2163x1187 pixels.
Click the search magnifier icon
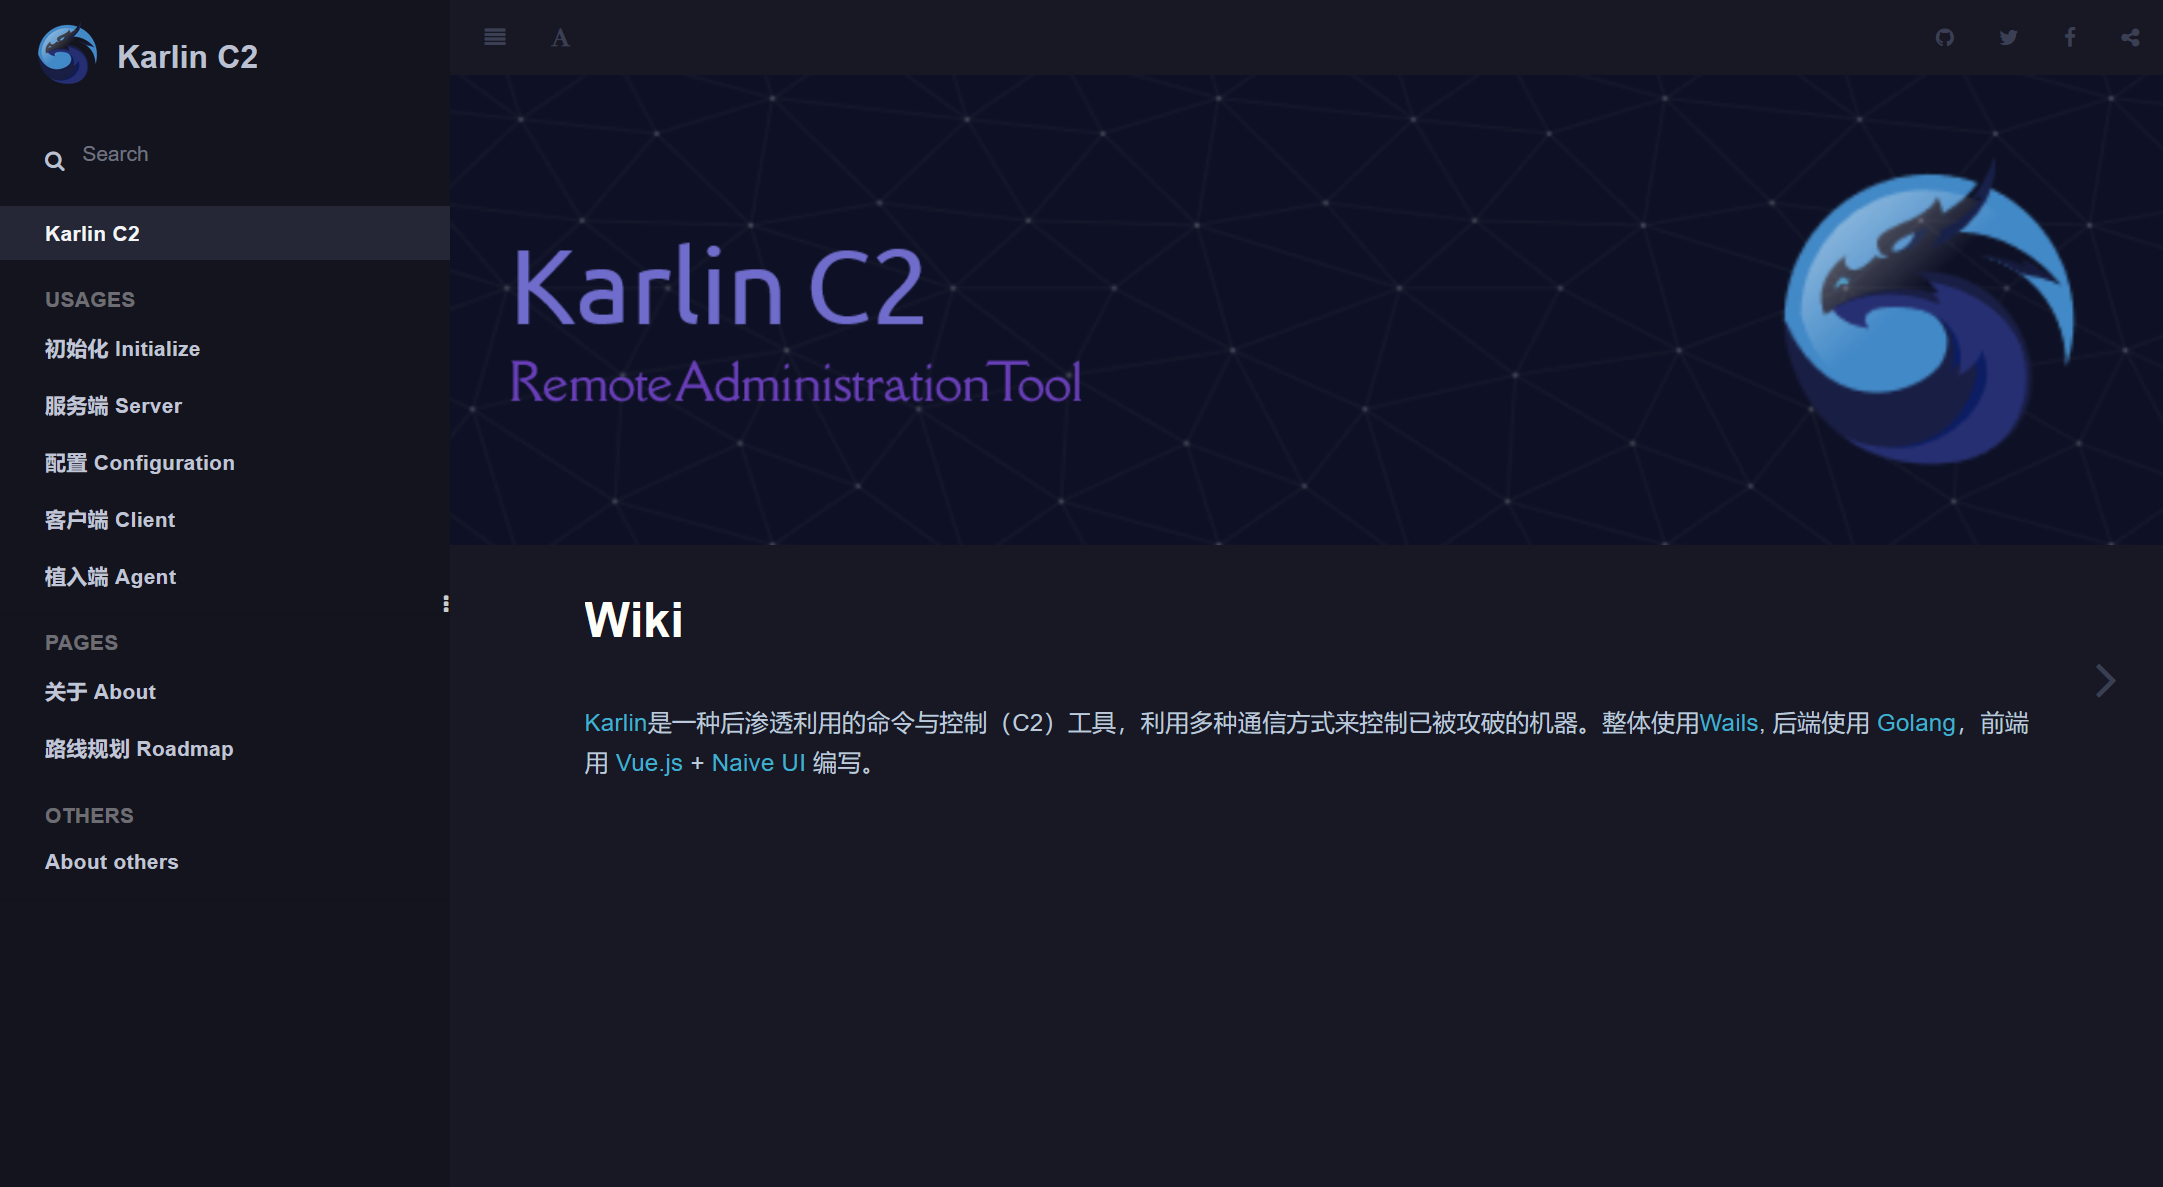click(x=55, y=161)
